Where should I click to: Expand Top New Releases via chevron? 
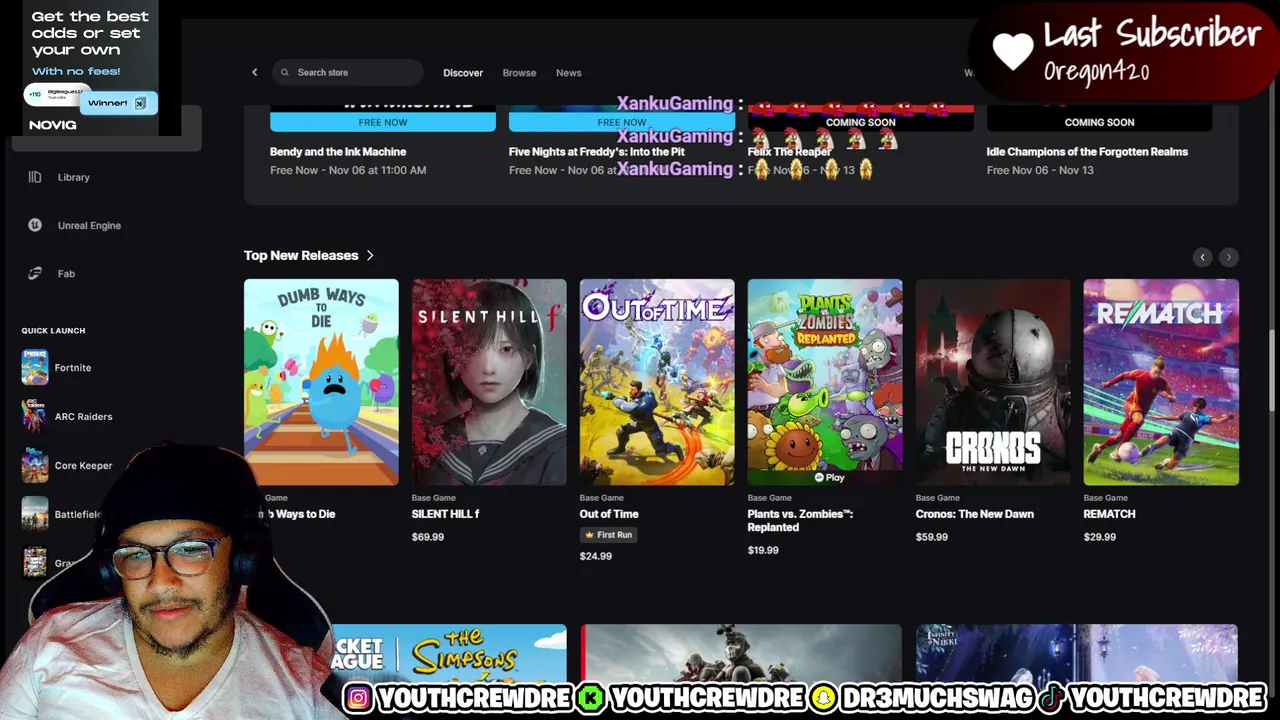click(370, 255)
